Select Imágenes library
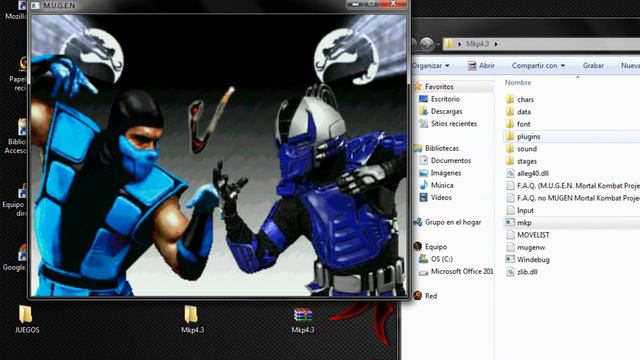Viewport: 640px width, 360px height. [446, 173]
